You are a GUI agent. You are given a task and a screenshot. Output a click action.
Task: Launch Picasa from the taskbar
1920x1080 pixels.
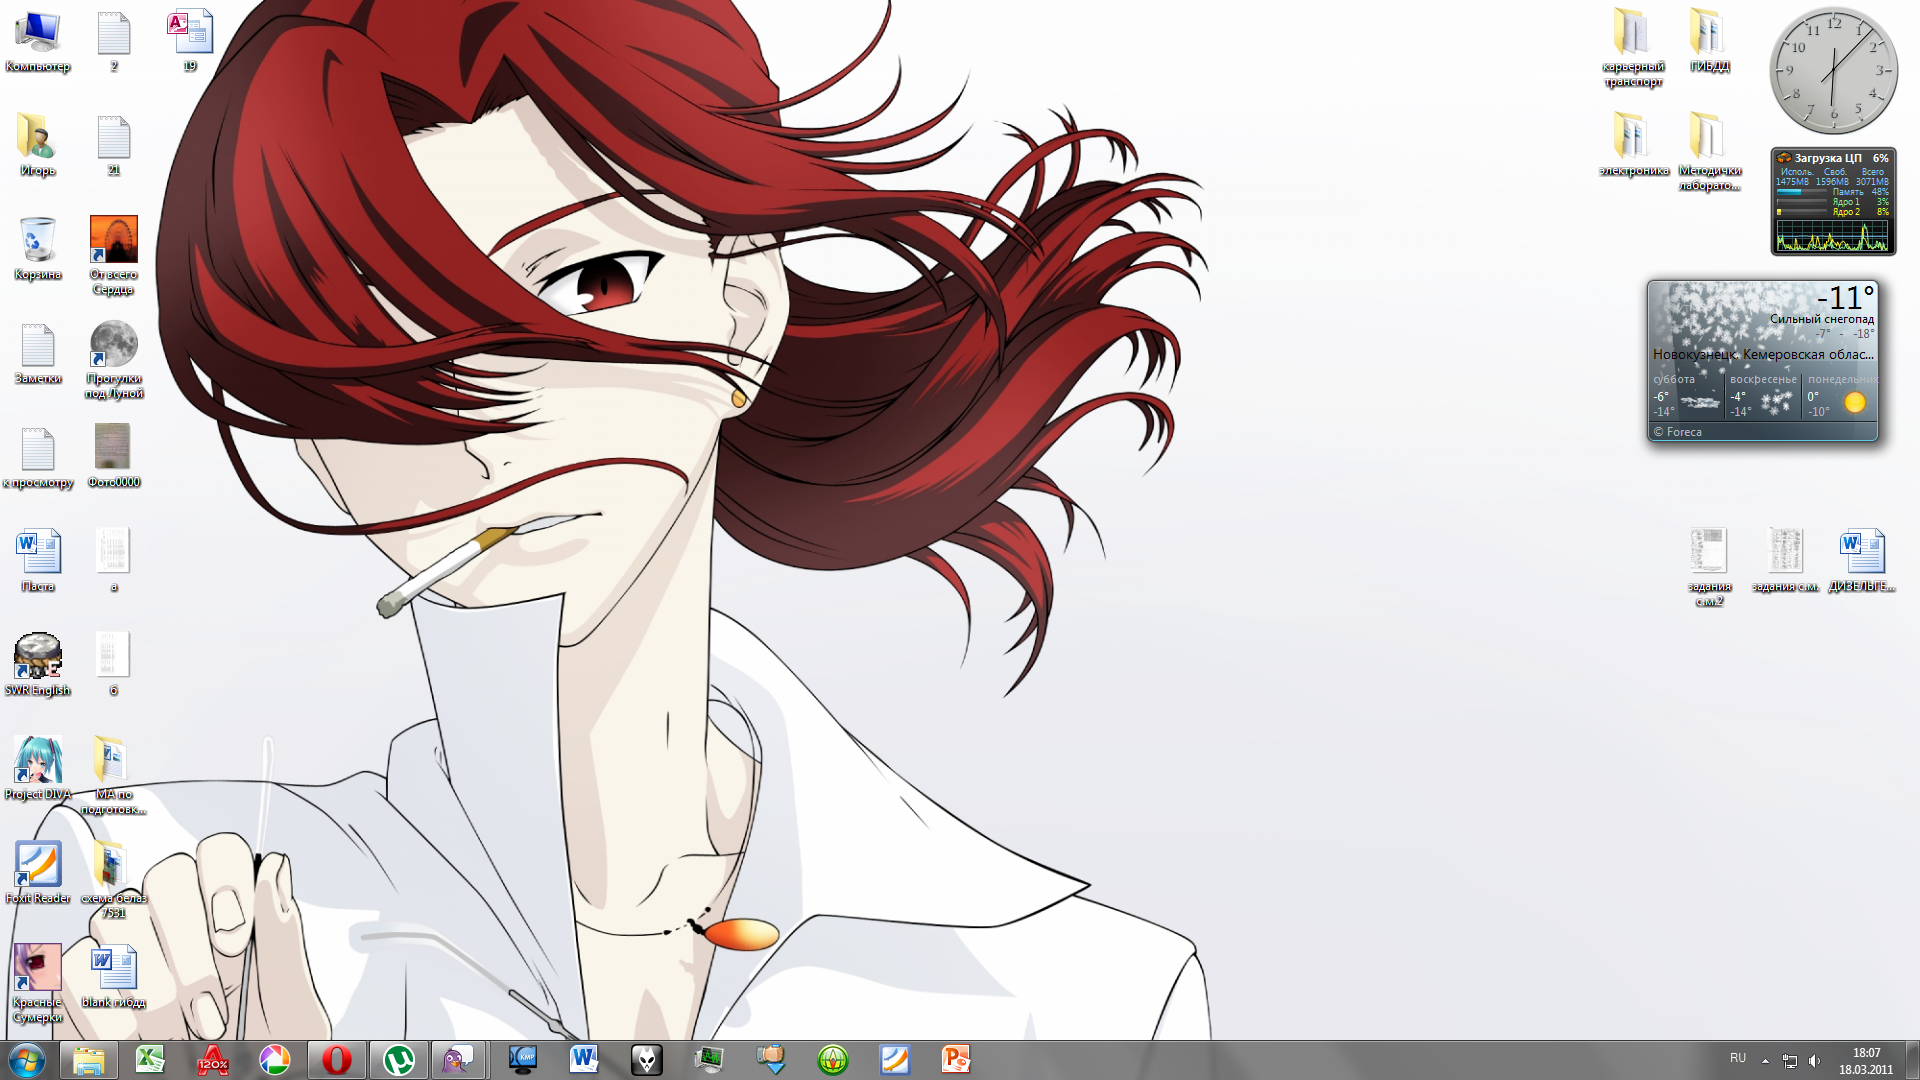pyautogui.click(x=274, y=1060)
